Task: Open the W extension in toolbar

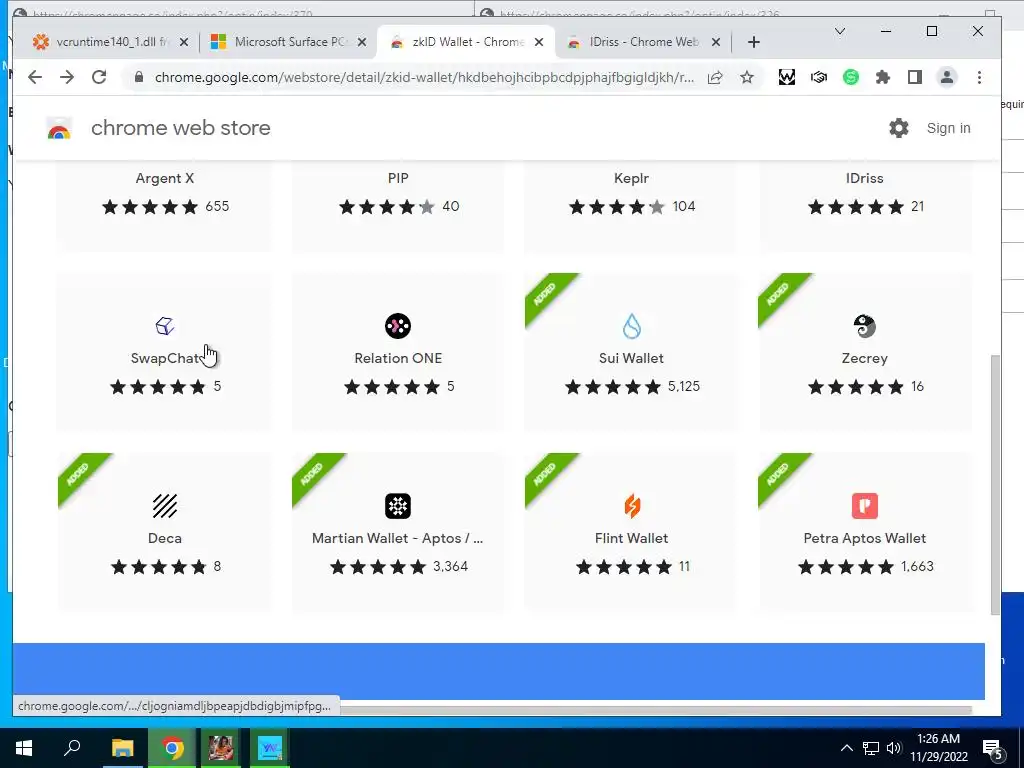Action: [786, 78]
